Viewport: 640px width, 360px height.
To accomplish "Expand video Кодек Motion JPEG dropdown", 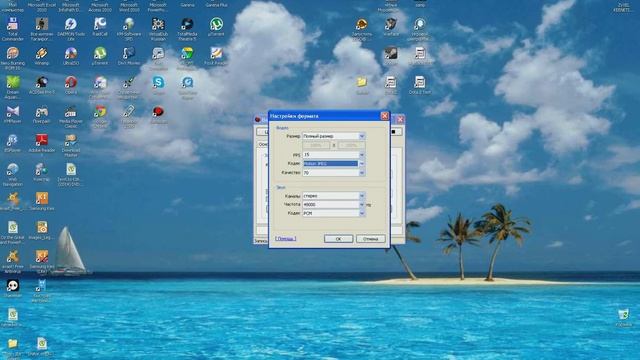I will [x=362, y=164].
